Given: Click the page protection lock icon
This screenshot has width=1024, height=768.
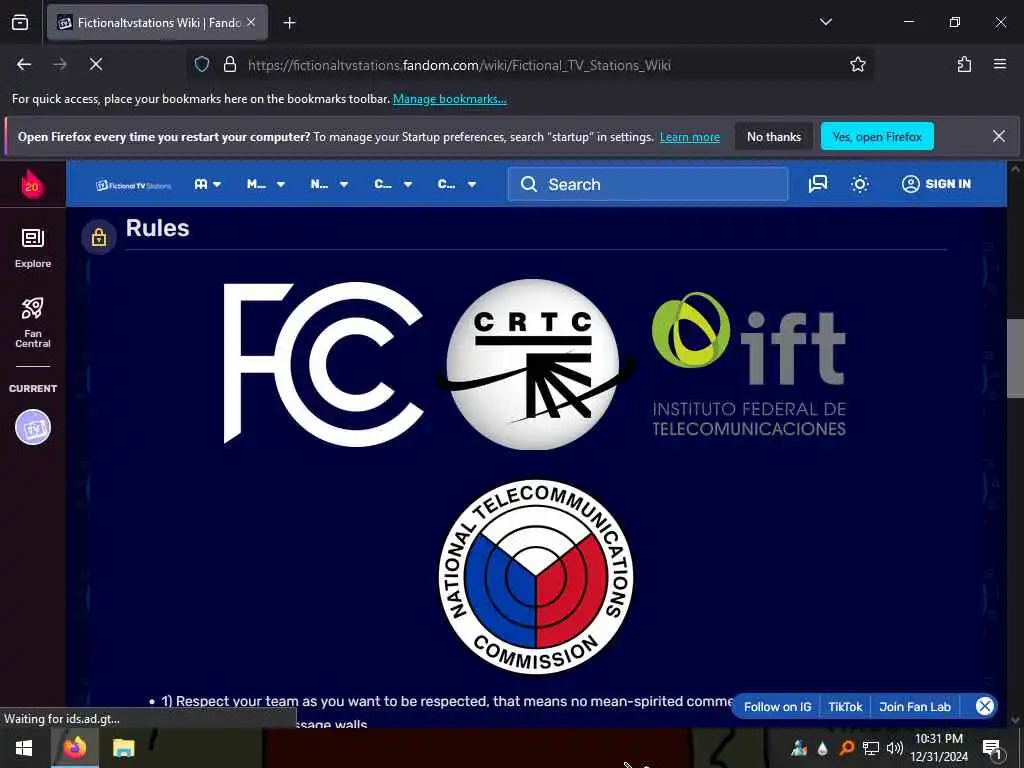Looking at the screenshot, I should pos(99,237).
